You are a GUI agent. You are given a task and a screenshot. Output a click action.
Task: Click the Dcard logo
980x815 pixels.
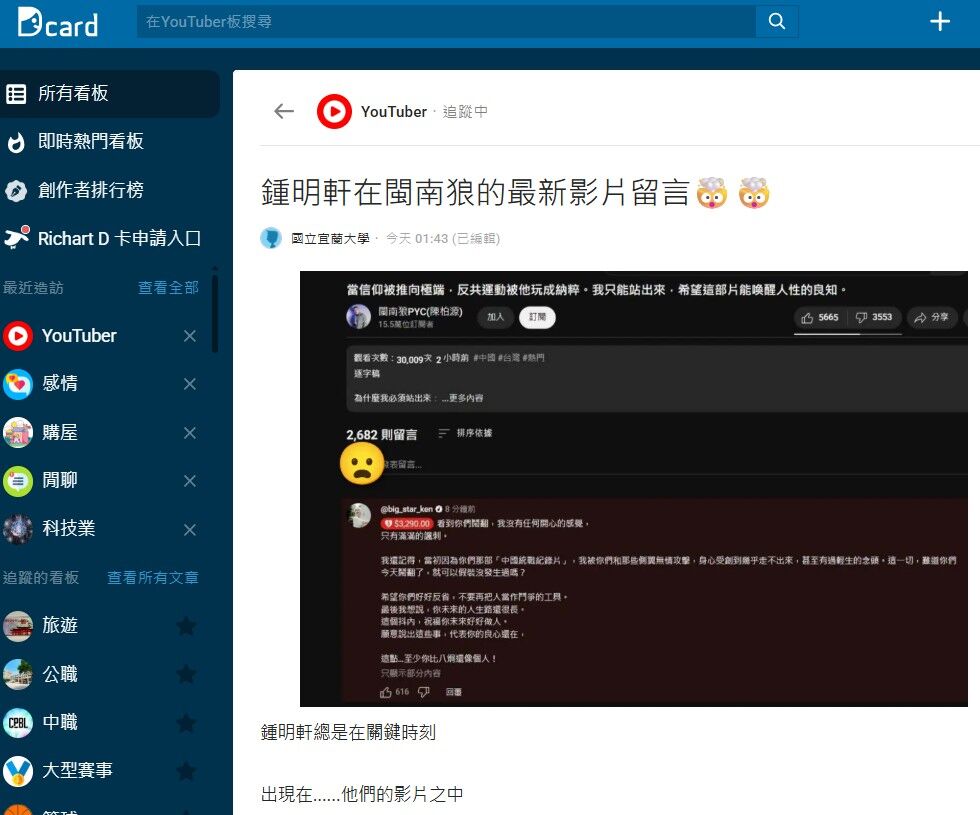57,22
